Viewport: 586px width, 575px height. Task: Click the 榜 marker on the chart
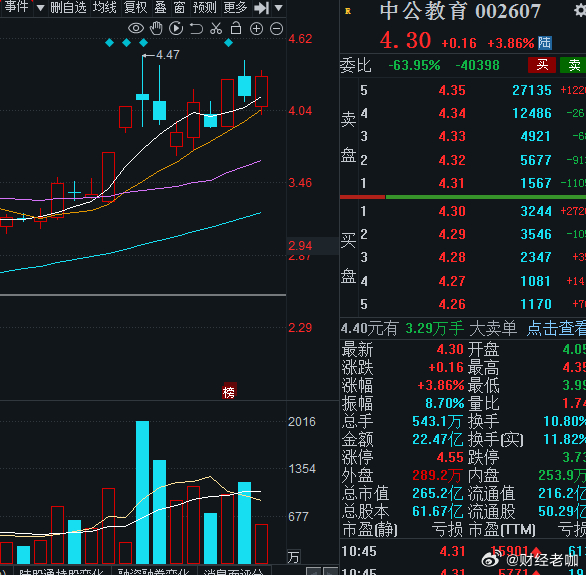point(229,392)
